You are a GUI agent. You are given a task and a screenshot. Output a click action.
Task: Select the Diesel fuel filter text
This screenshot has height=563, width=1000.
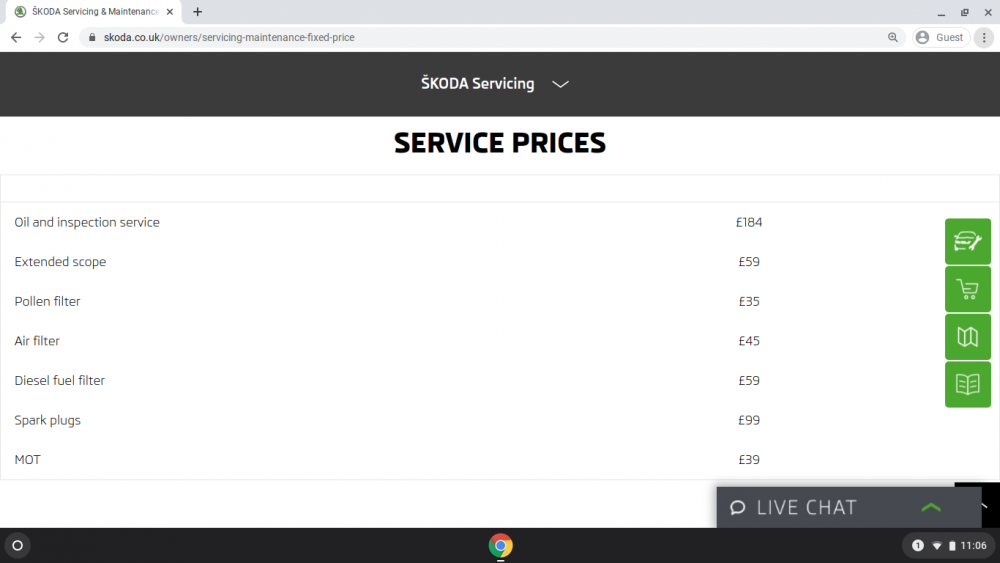point(60,381)
